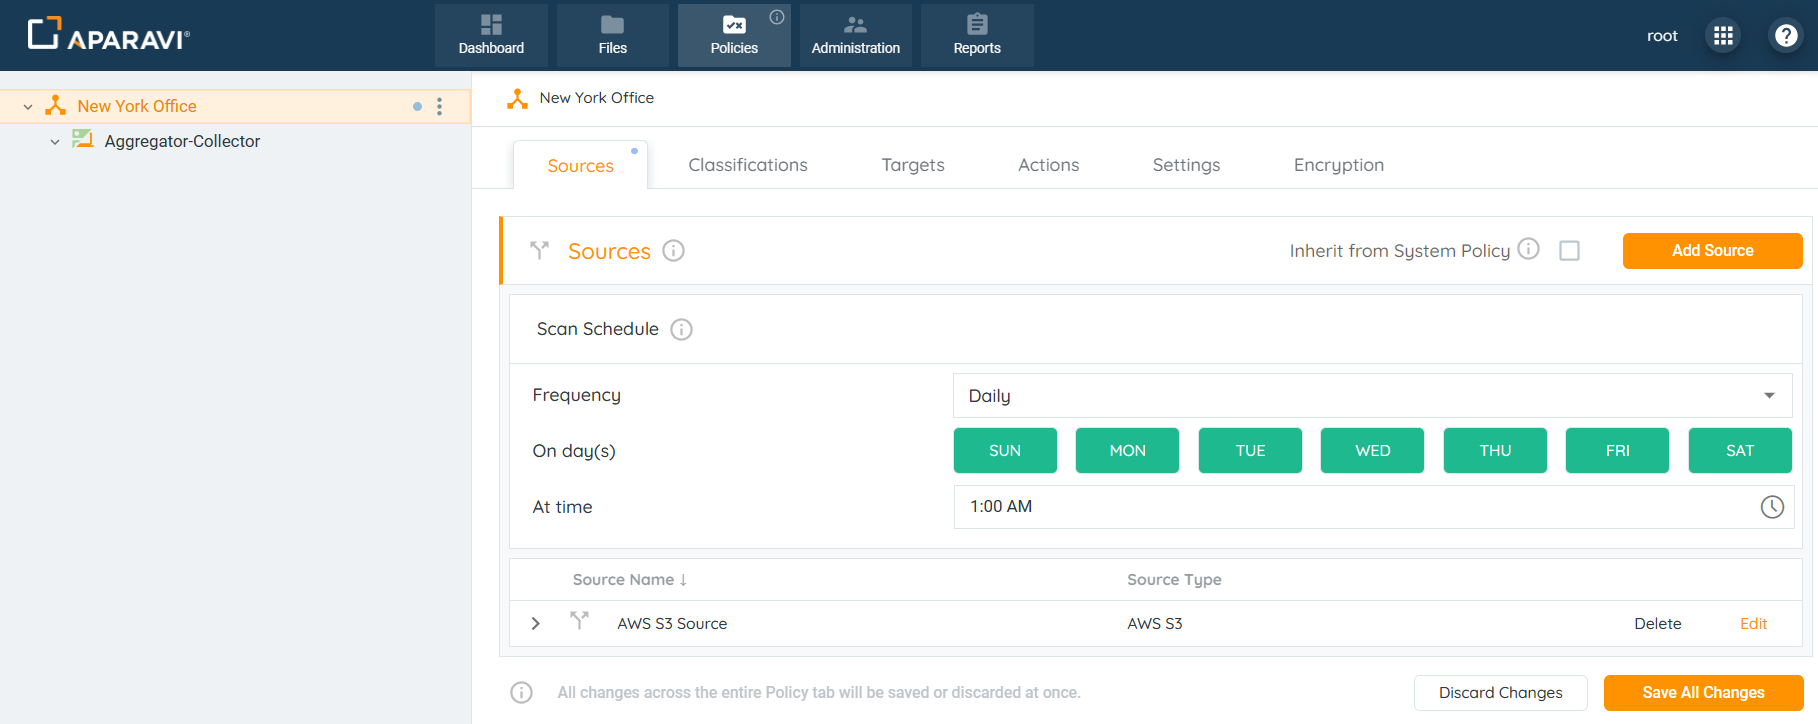Open the Frequency dropdown
Viewport: 1818px width, 724px height.
click(x=1371, y=396)
